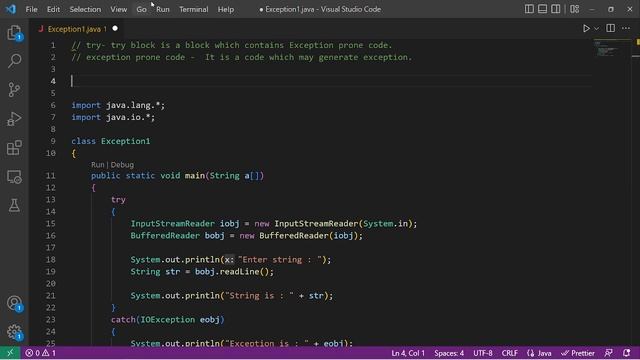Viewport: 640px width, 360px height.
Task: Open the Explorer view in activity bar
Action: pos(14,33)
